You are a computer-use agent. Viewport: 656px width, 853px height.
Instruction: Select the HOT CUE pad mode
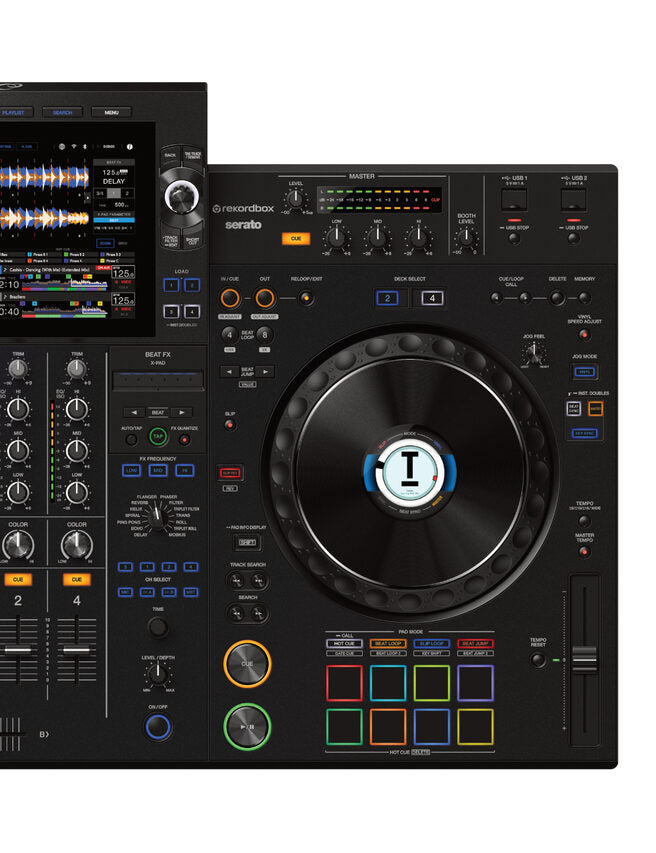[344, 643]
